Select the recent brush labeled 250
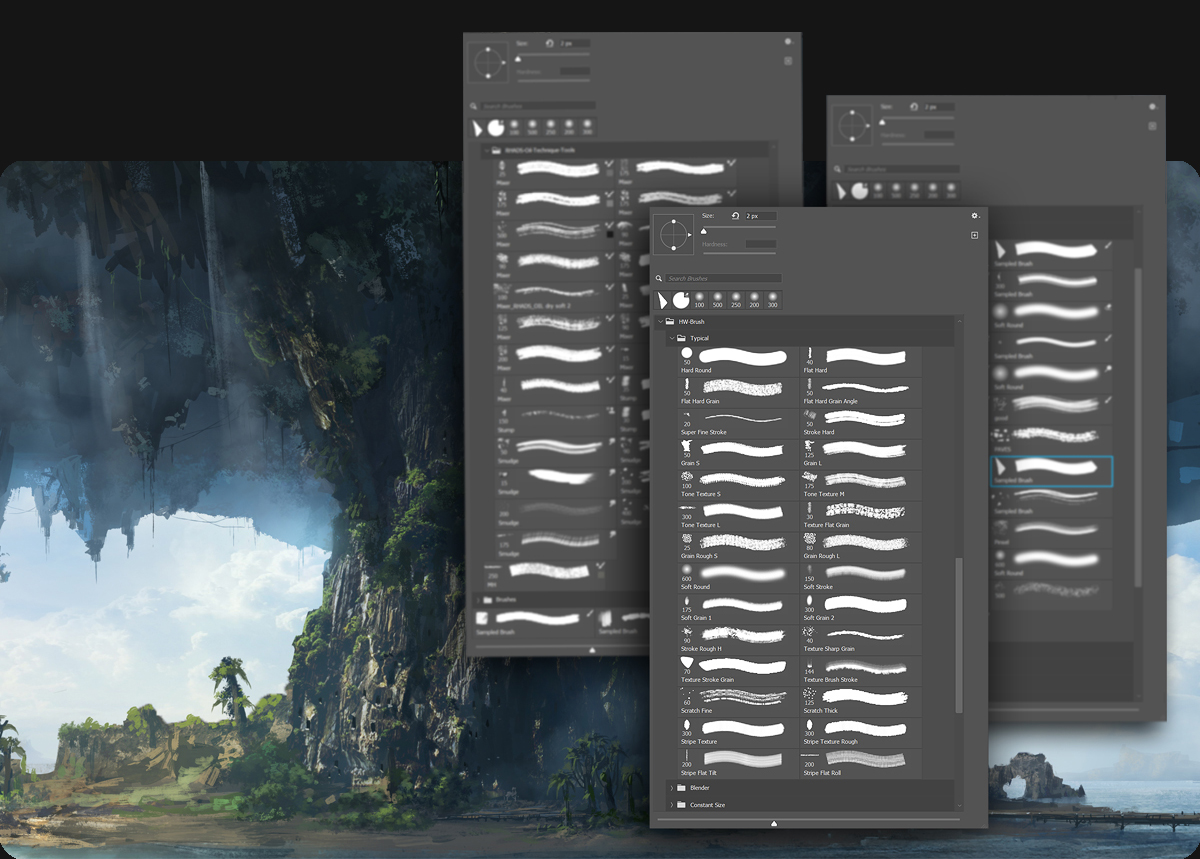 (736, 299)
